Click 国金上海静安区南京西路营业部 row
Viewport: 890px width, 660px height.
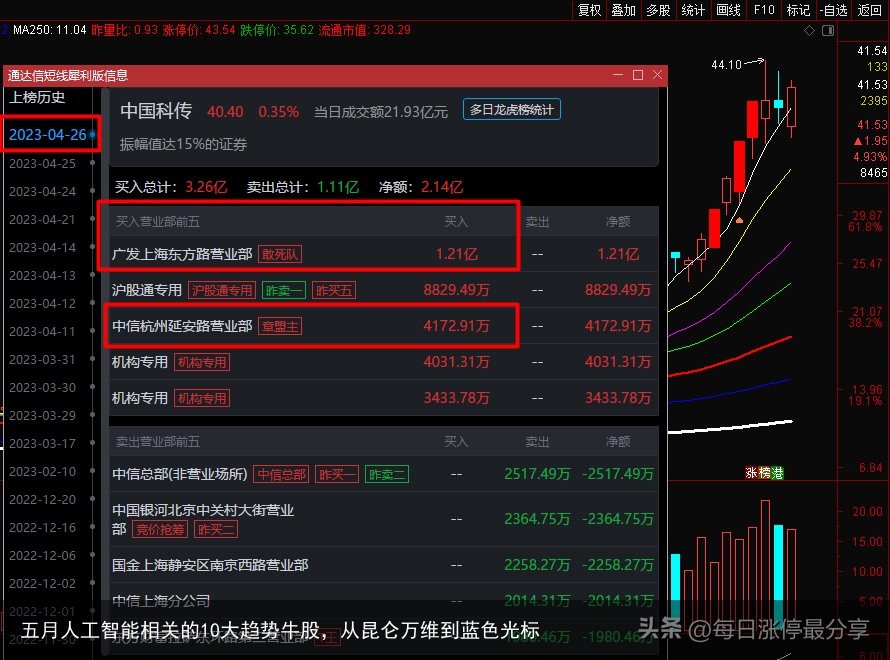pyautogui.click(x=384, y=565)
